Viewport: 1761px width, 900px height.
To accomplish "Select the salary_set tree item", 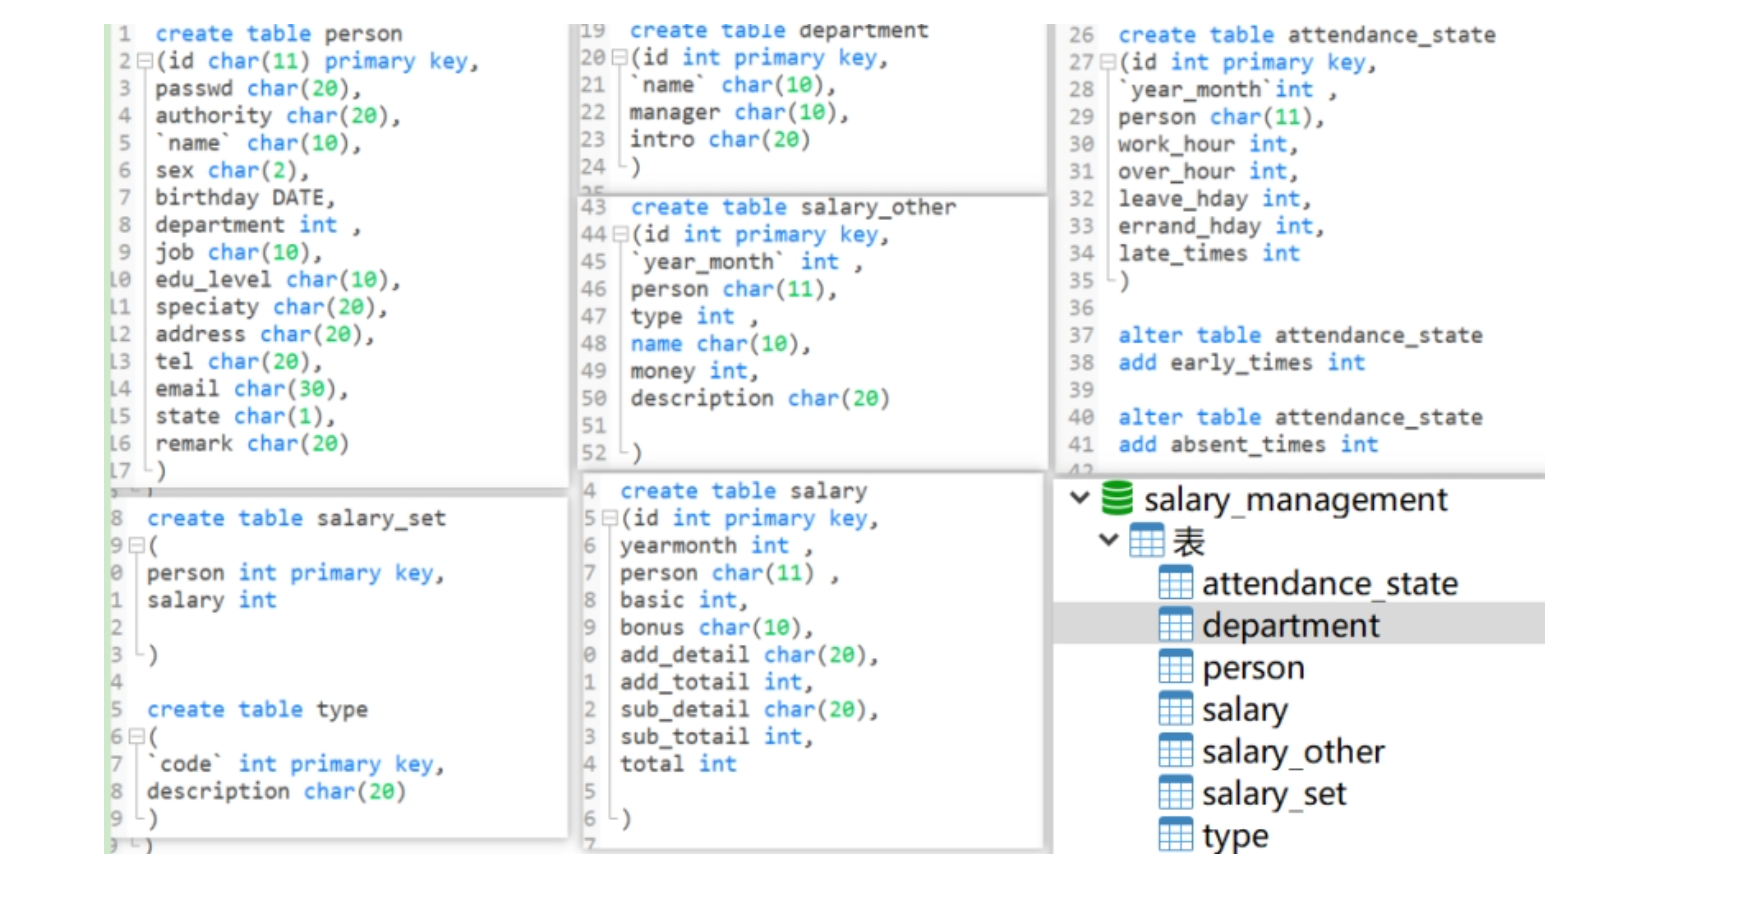I will [1274, 794].
